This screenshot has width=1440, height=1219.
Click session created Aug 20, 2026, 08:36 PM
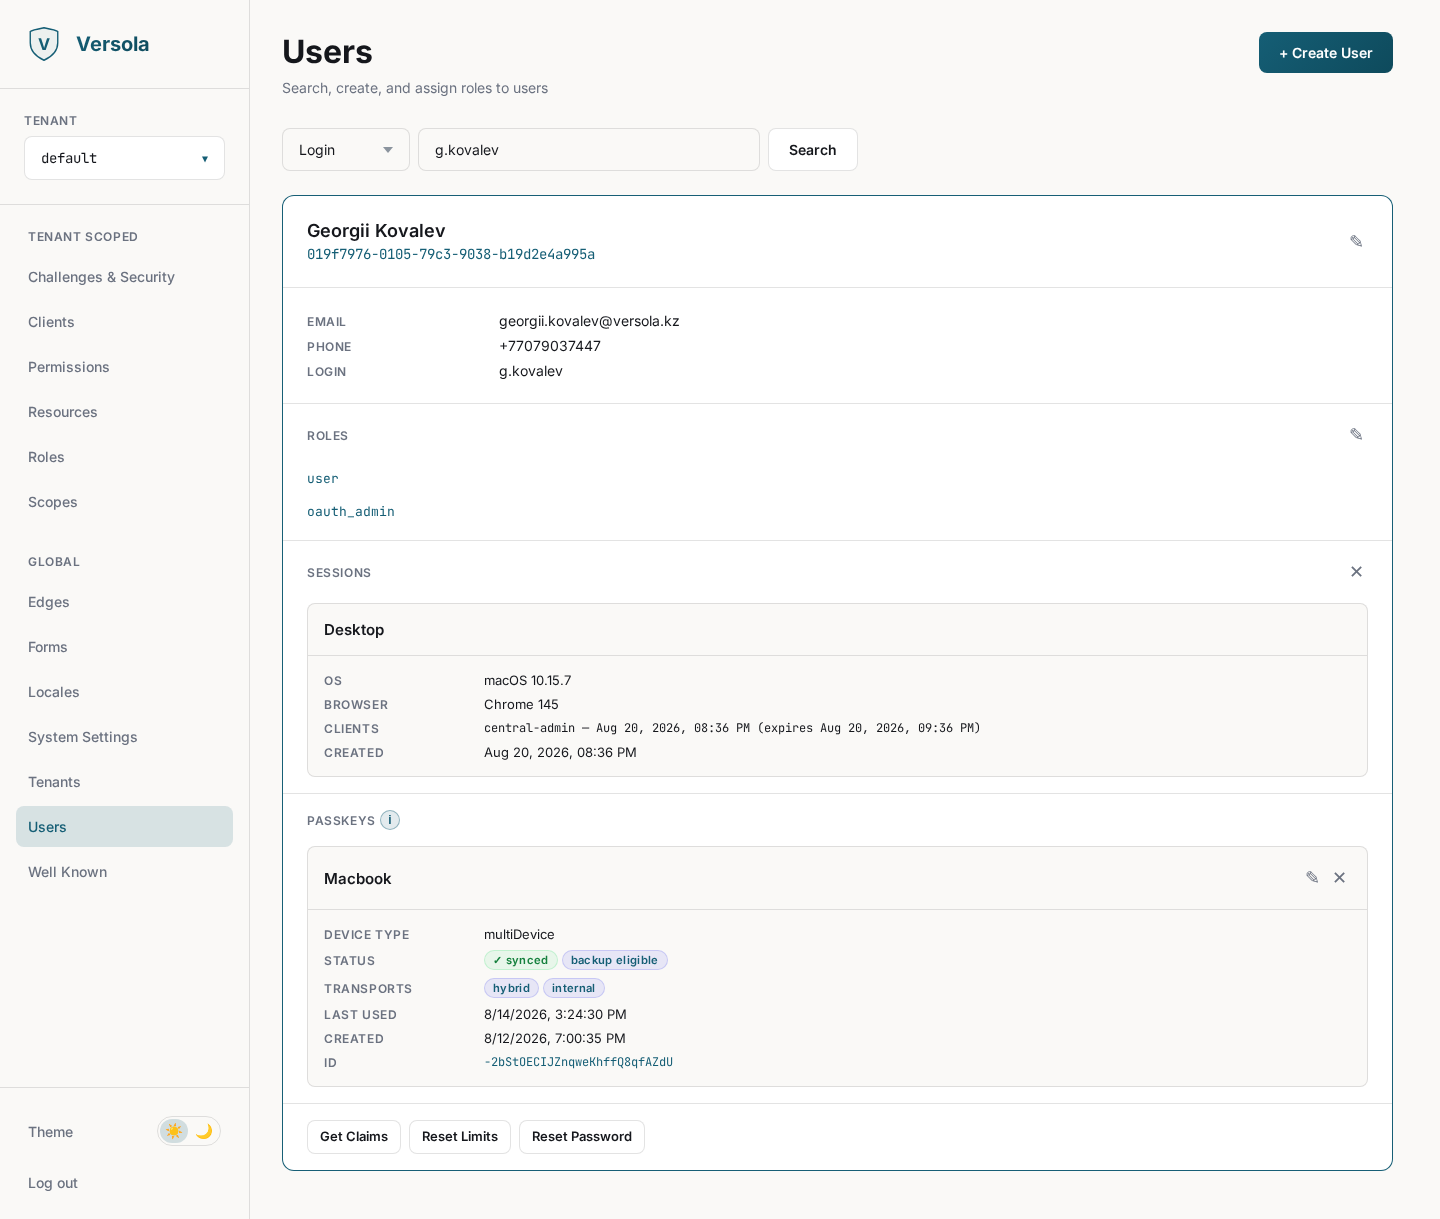coord(560,753)
